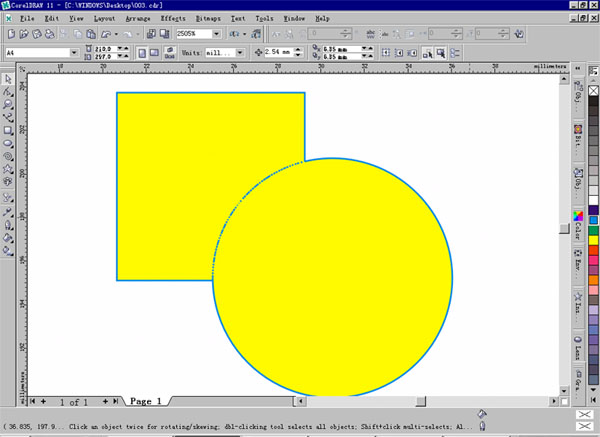The image size is (600, 437).
Task: Click the Import icon
Action: [151, 34]
